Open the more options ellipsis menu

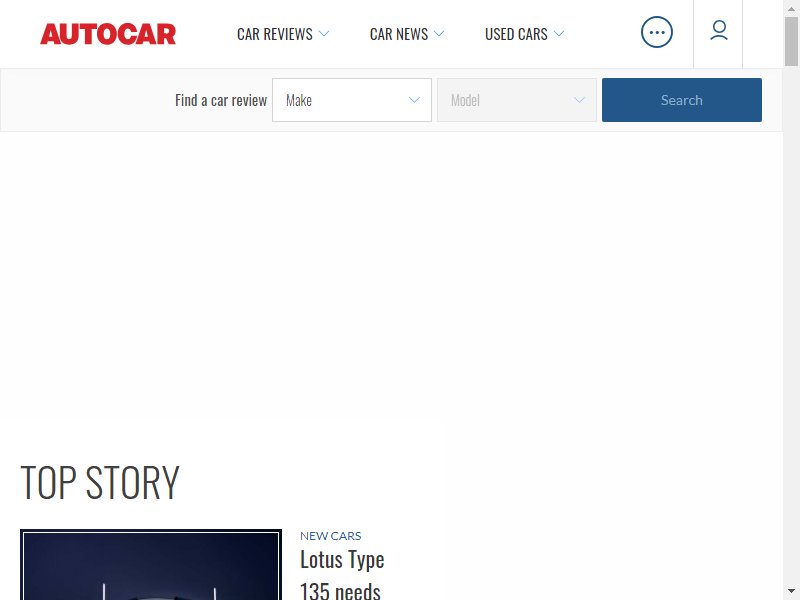pyautogui.click(x=657, y=33)
